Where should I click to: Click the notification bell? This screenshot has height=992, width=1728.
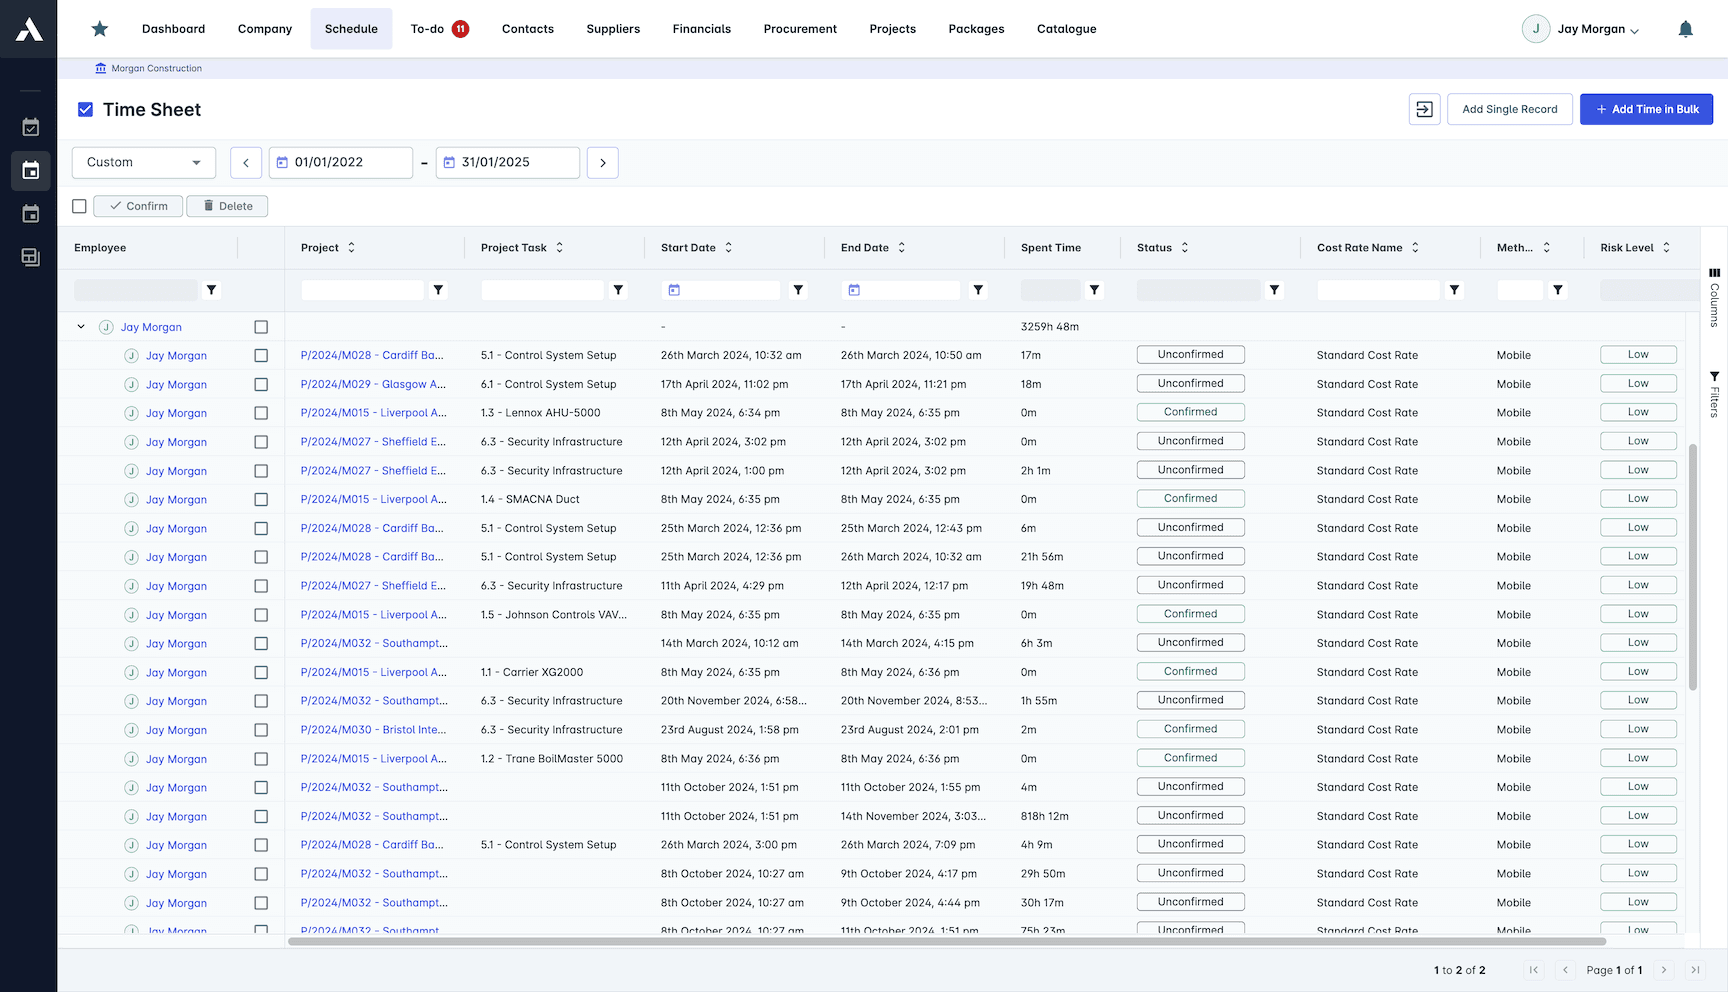click(1685, 28)
